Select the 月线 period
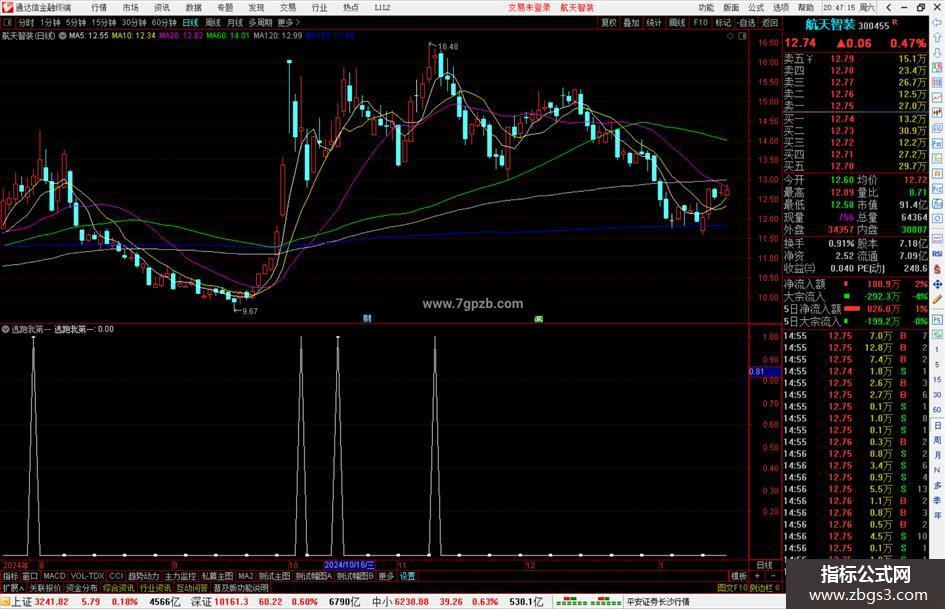This screenshot has width=945, height=609. tap(235, 22)
